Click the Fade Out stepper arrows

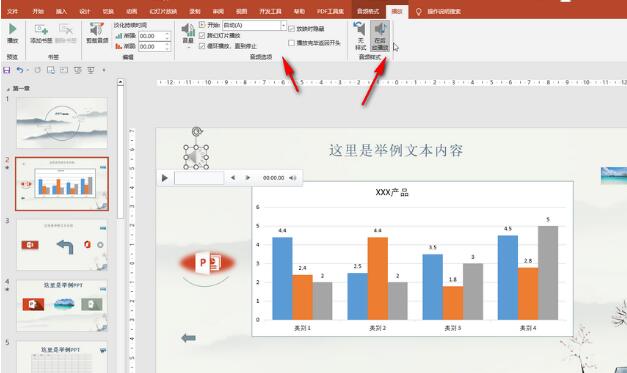168,46
